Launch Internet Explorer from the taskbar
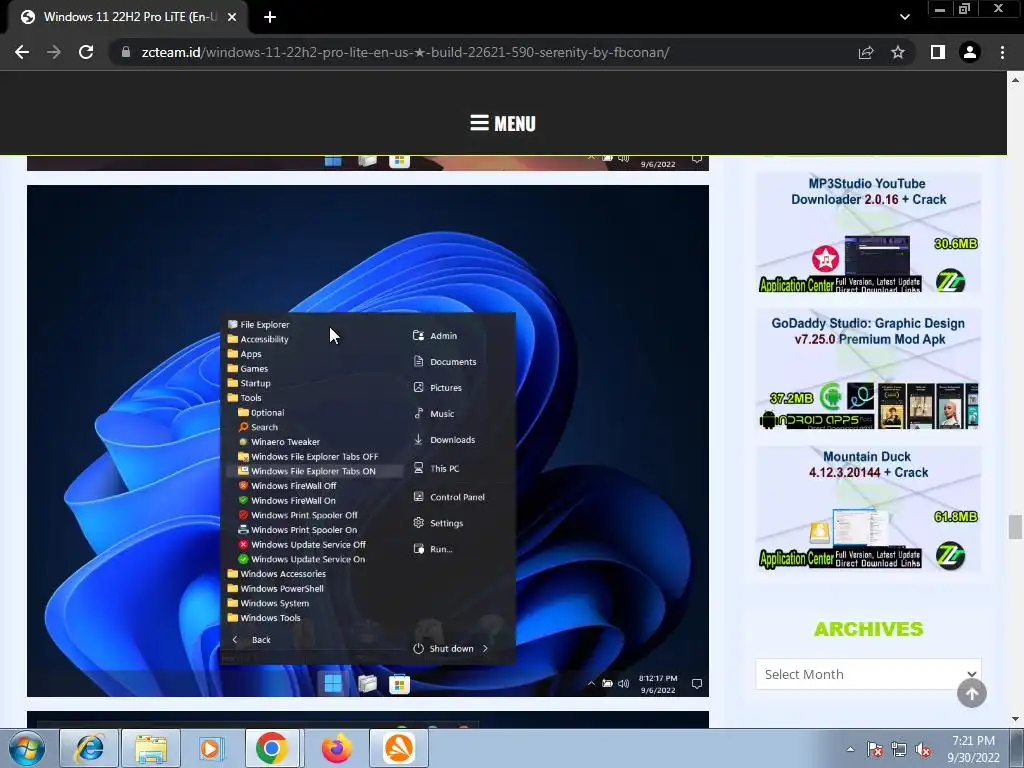This screenshot has height=768, width=1024. (89, 748)
